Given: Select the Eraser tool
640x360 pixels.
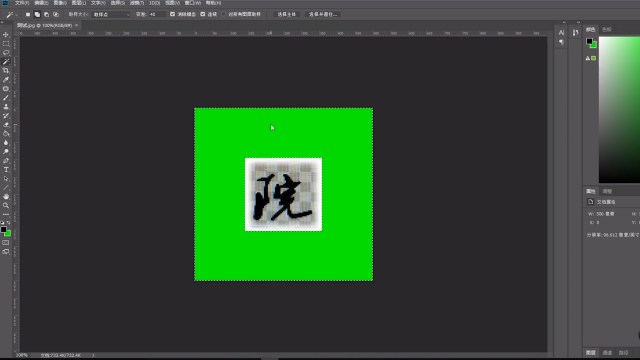Looking at the screenshot, I should [6, 124].
